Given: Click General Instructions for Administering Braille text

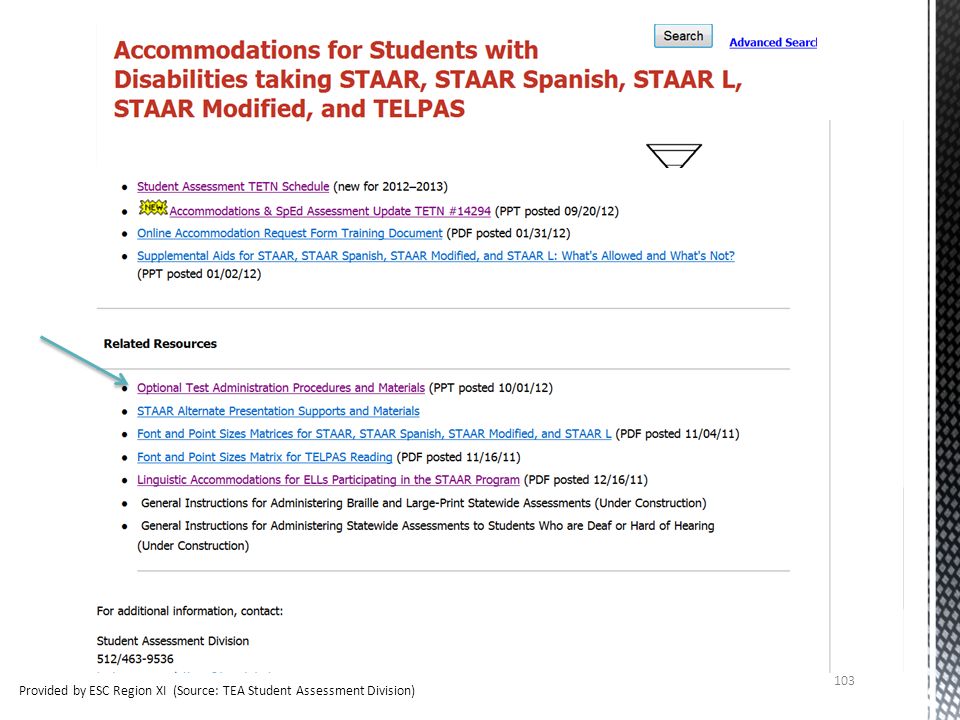Looking at the screenshot, I should point(424,503).
